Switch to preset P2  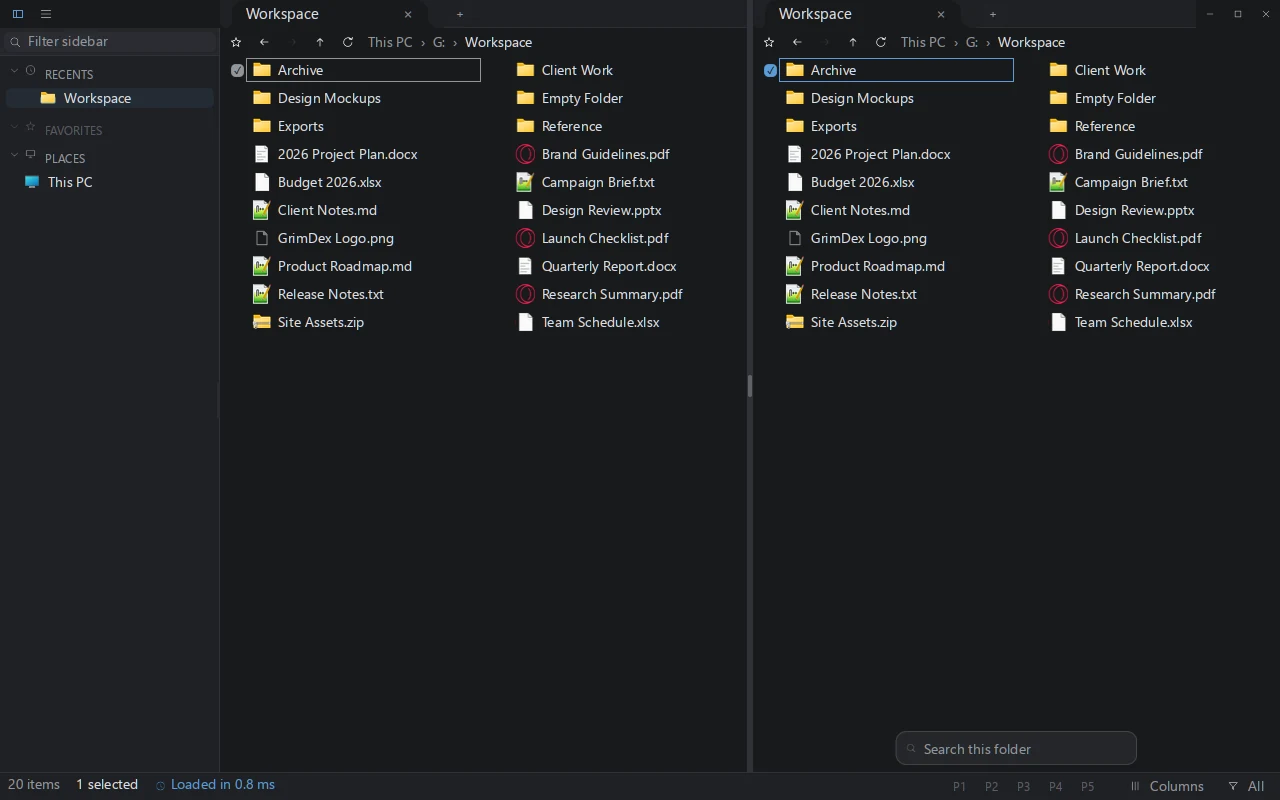991,787
